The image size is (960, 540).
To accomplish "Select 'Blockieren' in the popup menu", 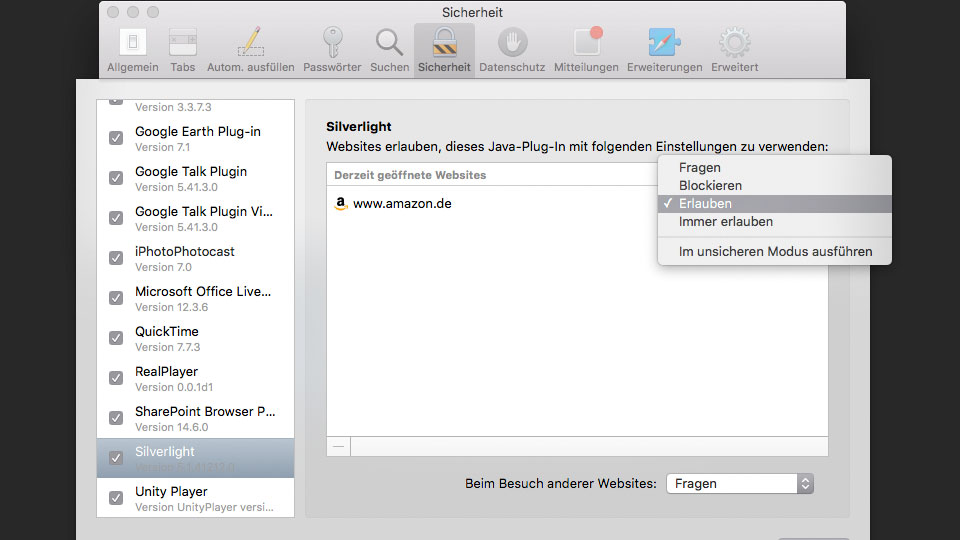I will click(x=710, y=186).
